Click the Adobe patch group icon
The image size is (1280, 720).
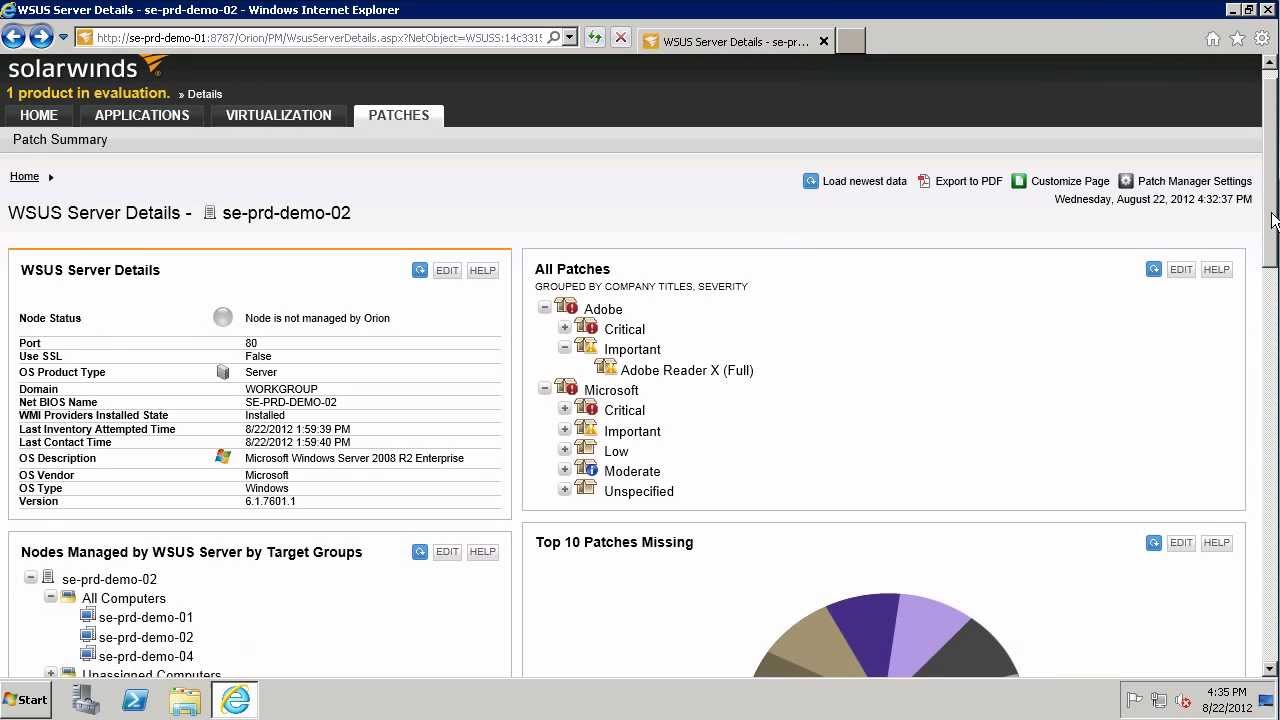pyautogui.click(x=567, y=307)
